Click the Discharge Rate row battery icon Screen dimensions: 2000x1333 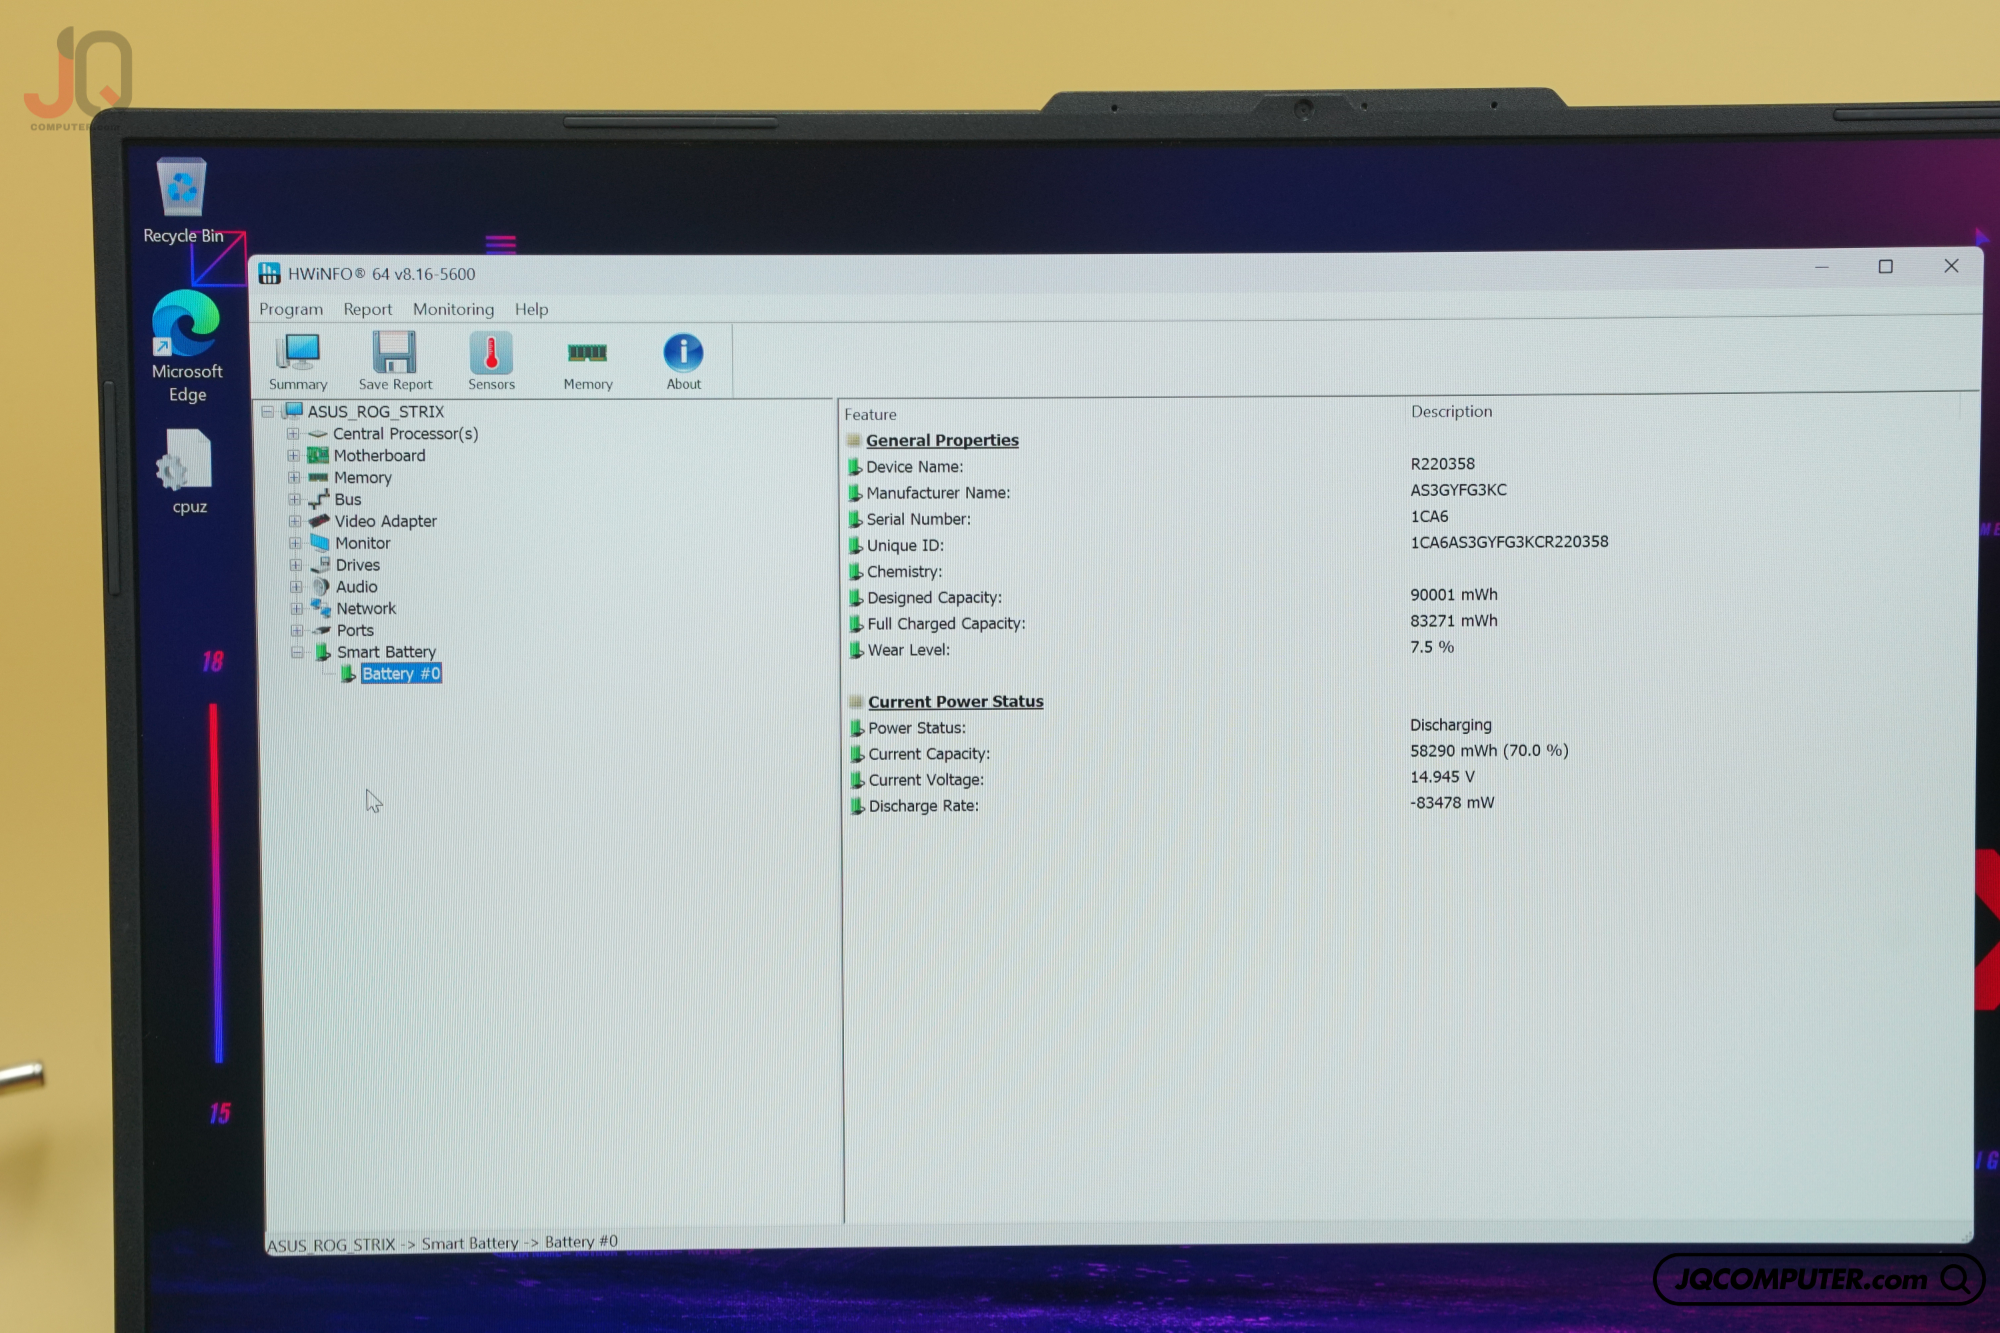[858, 806]
